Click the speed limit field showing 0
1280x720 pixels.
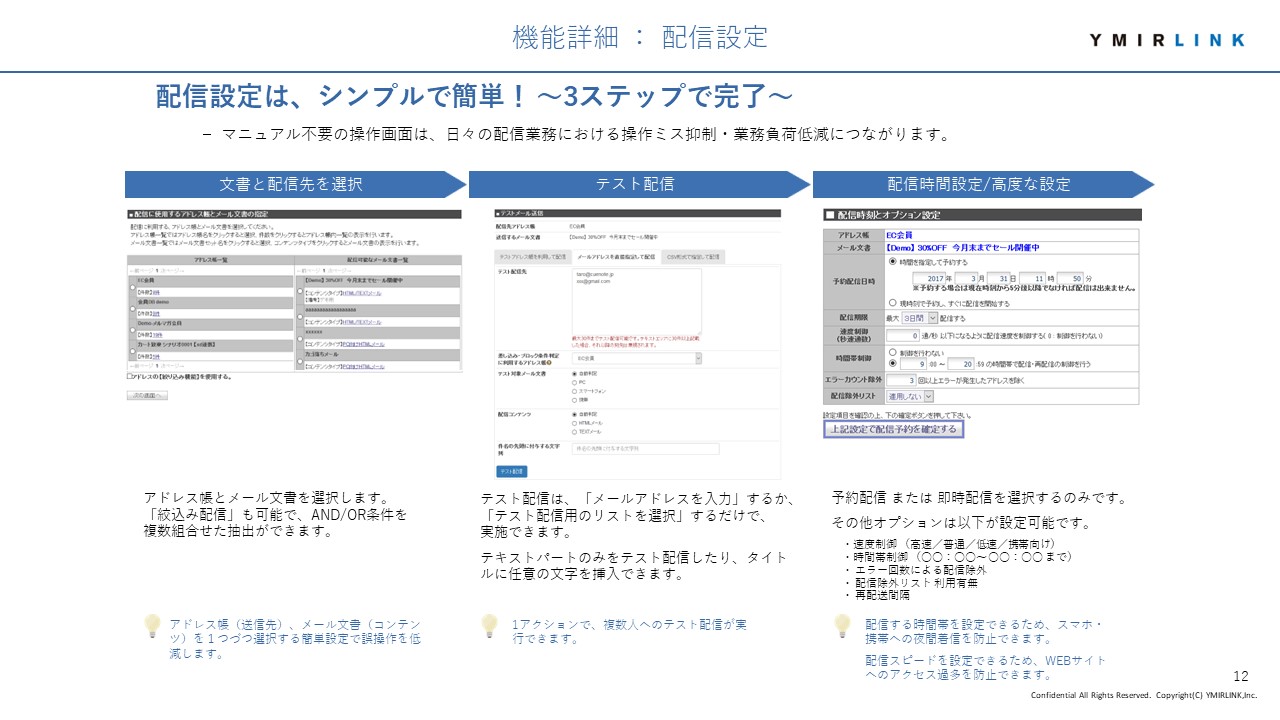pyautogui.click(x=902, y=336)
